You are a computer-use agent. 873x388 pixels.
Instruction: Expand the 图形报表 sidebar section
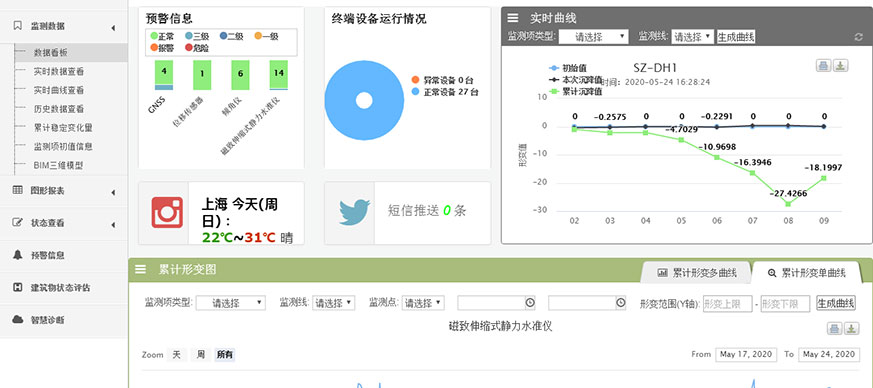[63, 190]
